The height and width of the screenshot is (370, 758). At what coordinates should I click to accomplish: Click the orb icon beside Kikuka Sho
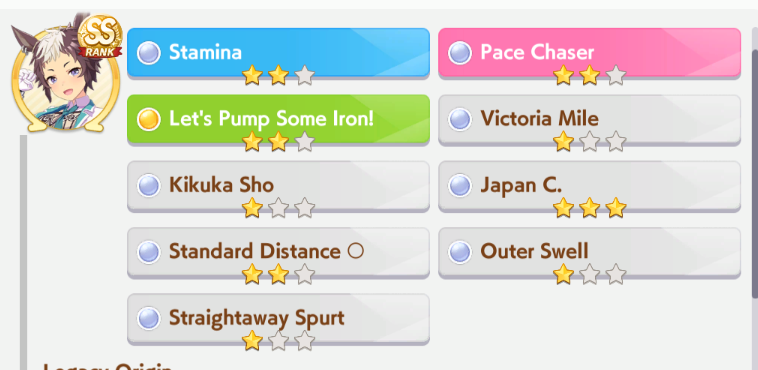pyautogui.click(x=148, y=185)
